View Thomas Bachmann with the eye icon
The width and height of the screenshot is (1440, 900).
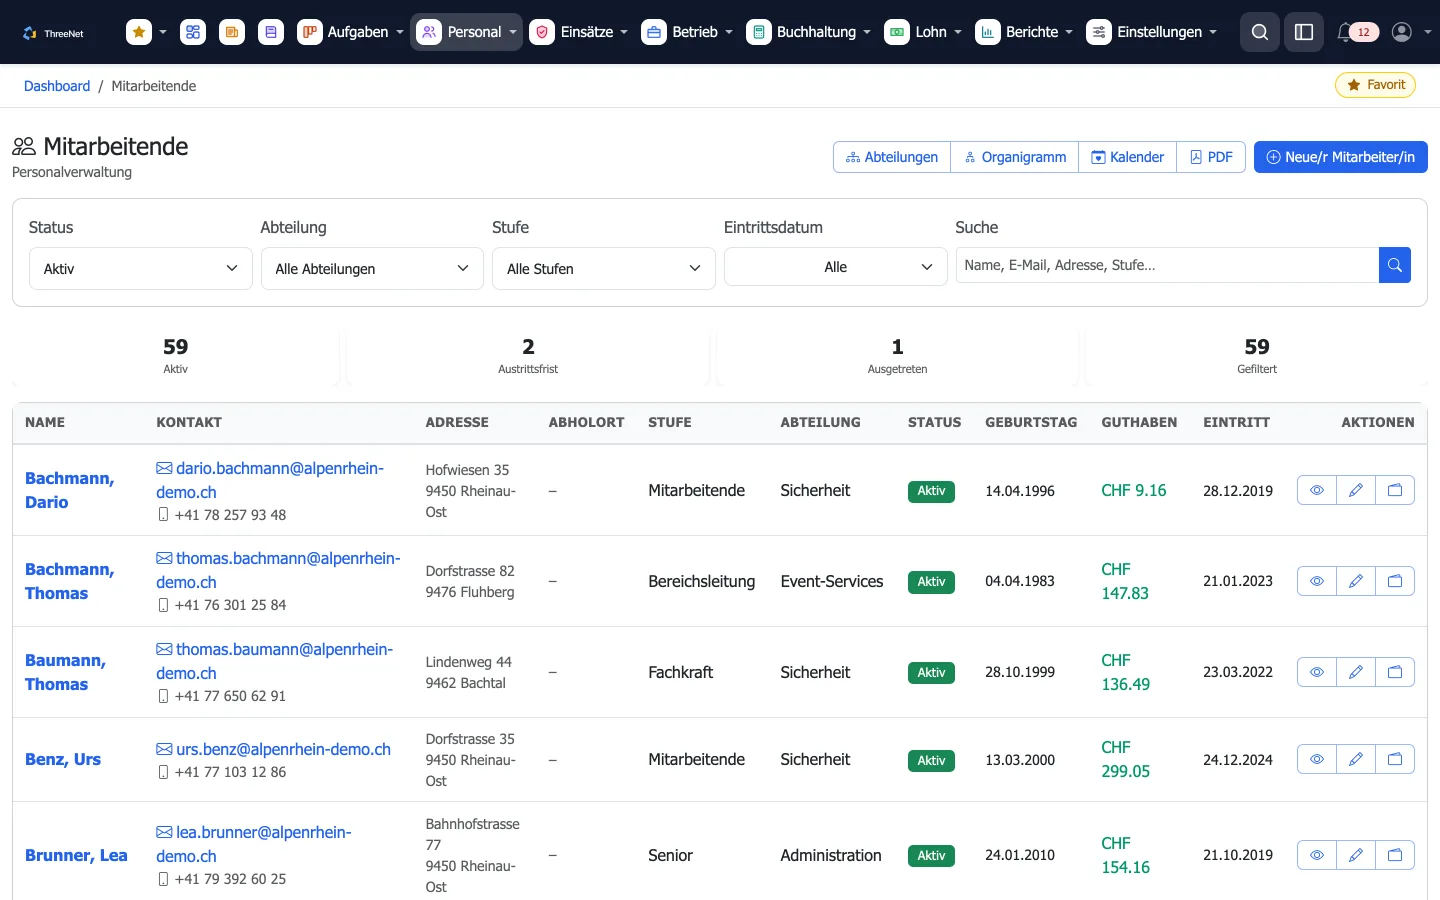[1317, 581]
